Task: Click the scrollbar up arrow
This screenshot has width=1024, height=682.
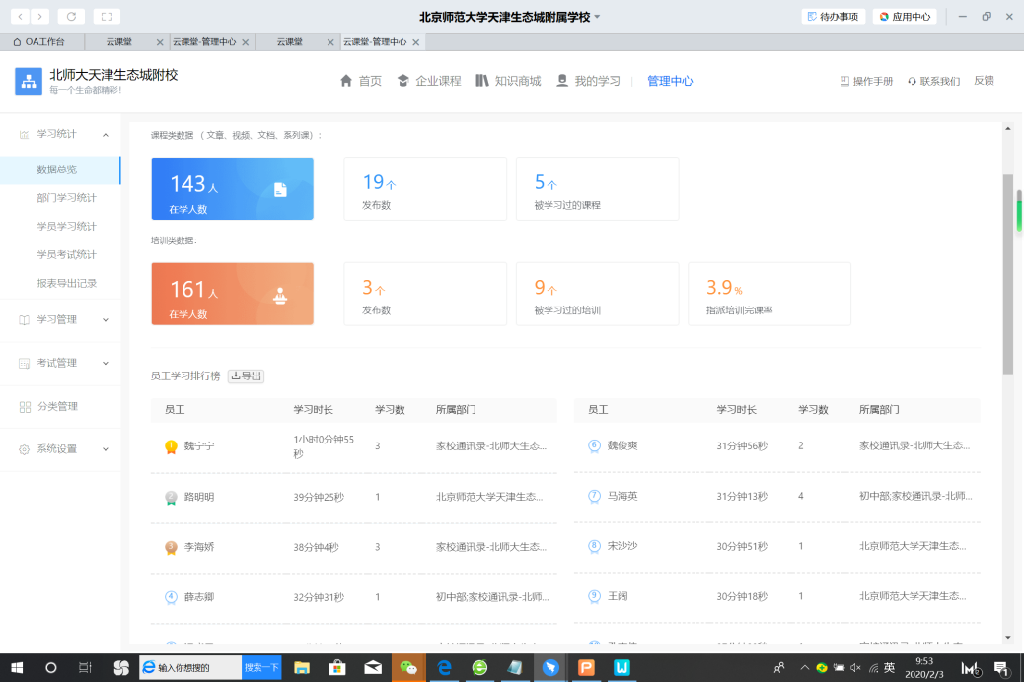Action: (x=1008, y=129)
